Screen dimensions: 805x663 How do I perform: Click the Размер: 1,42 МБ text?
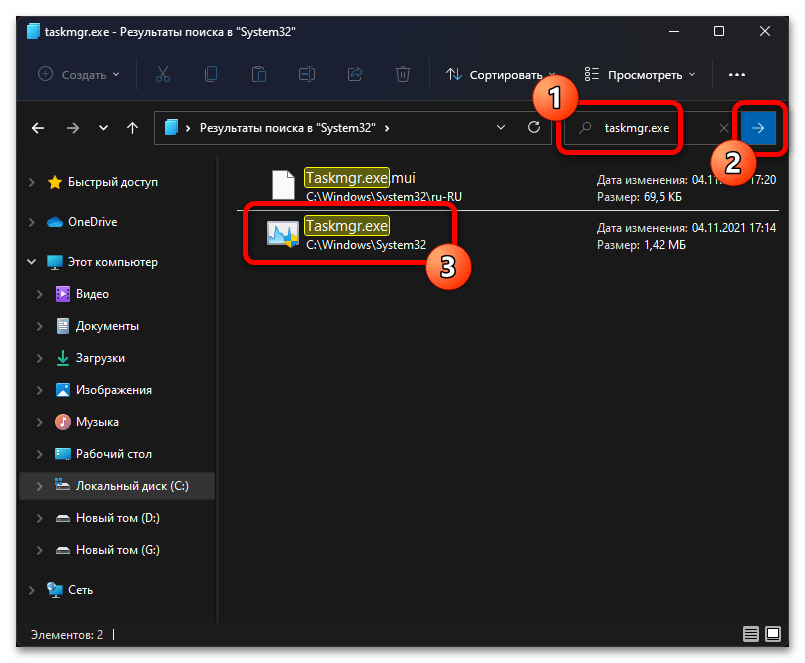pyautogui.click(x=641, y=245)
